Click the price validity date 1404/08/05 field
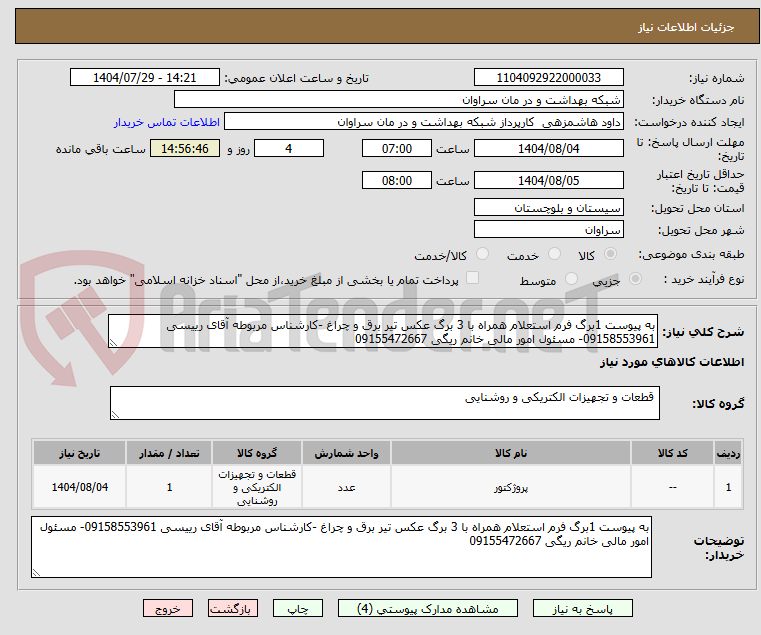 pyautogui.click(x=548, y=181)
